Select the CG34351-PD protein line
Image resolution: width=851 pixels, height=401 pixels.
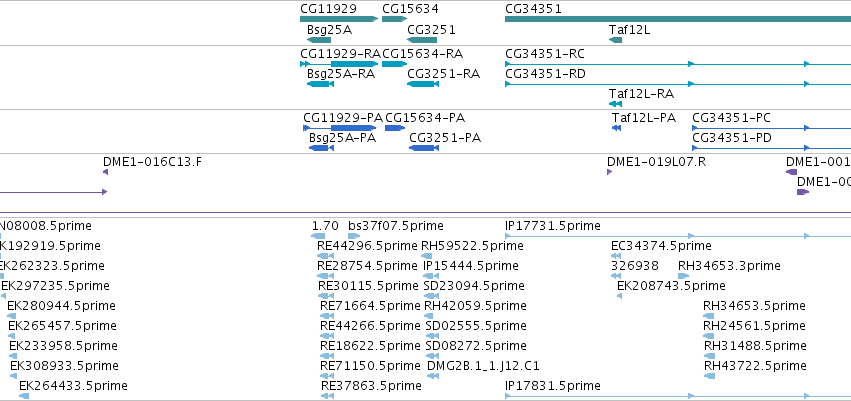771,148
